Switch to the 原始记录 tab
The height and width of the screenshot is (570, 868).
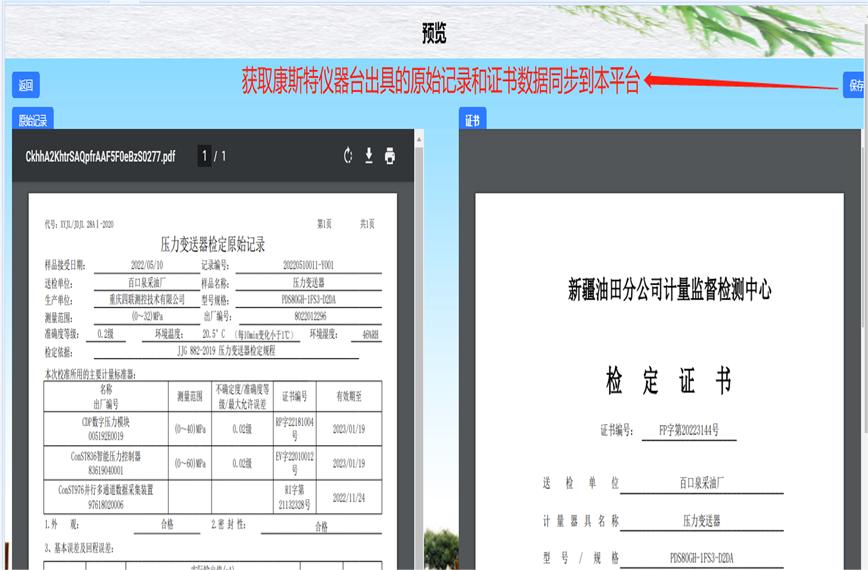click(x=33, y=119)
